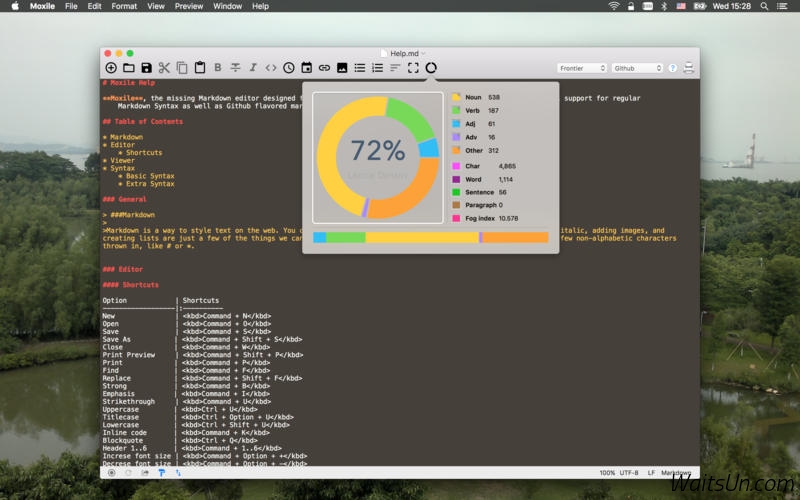This screenshot has width=800, height=500.
Task: Click the magenta Char color swatch
Action: [x=456, y=166]
